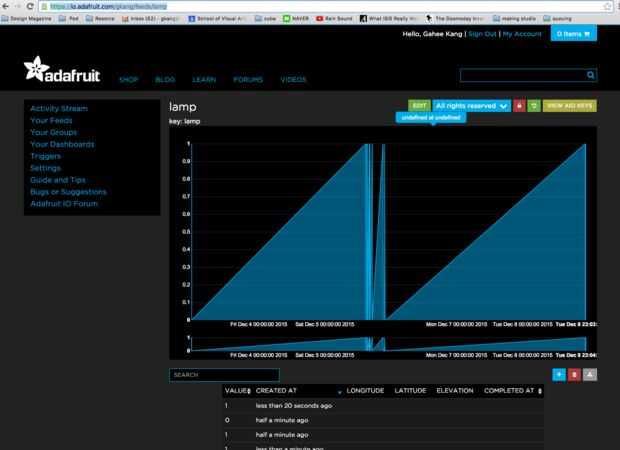This screenshot has width=620, height=450.
Task: Open Guide and Tips
Action: 58,180
